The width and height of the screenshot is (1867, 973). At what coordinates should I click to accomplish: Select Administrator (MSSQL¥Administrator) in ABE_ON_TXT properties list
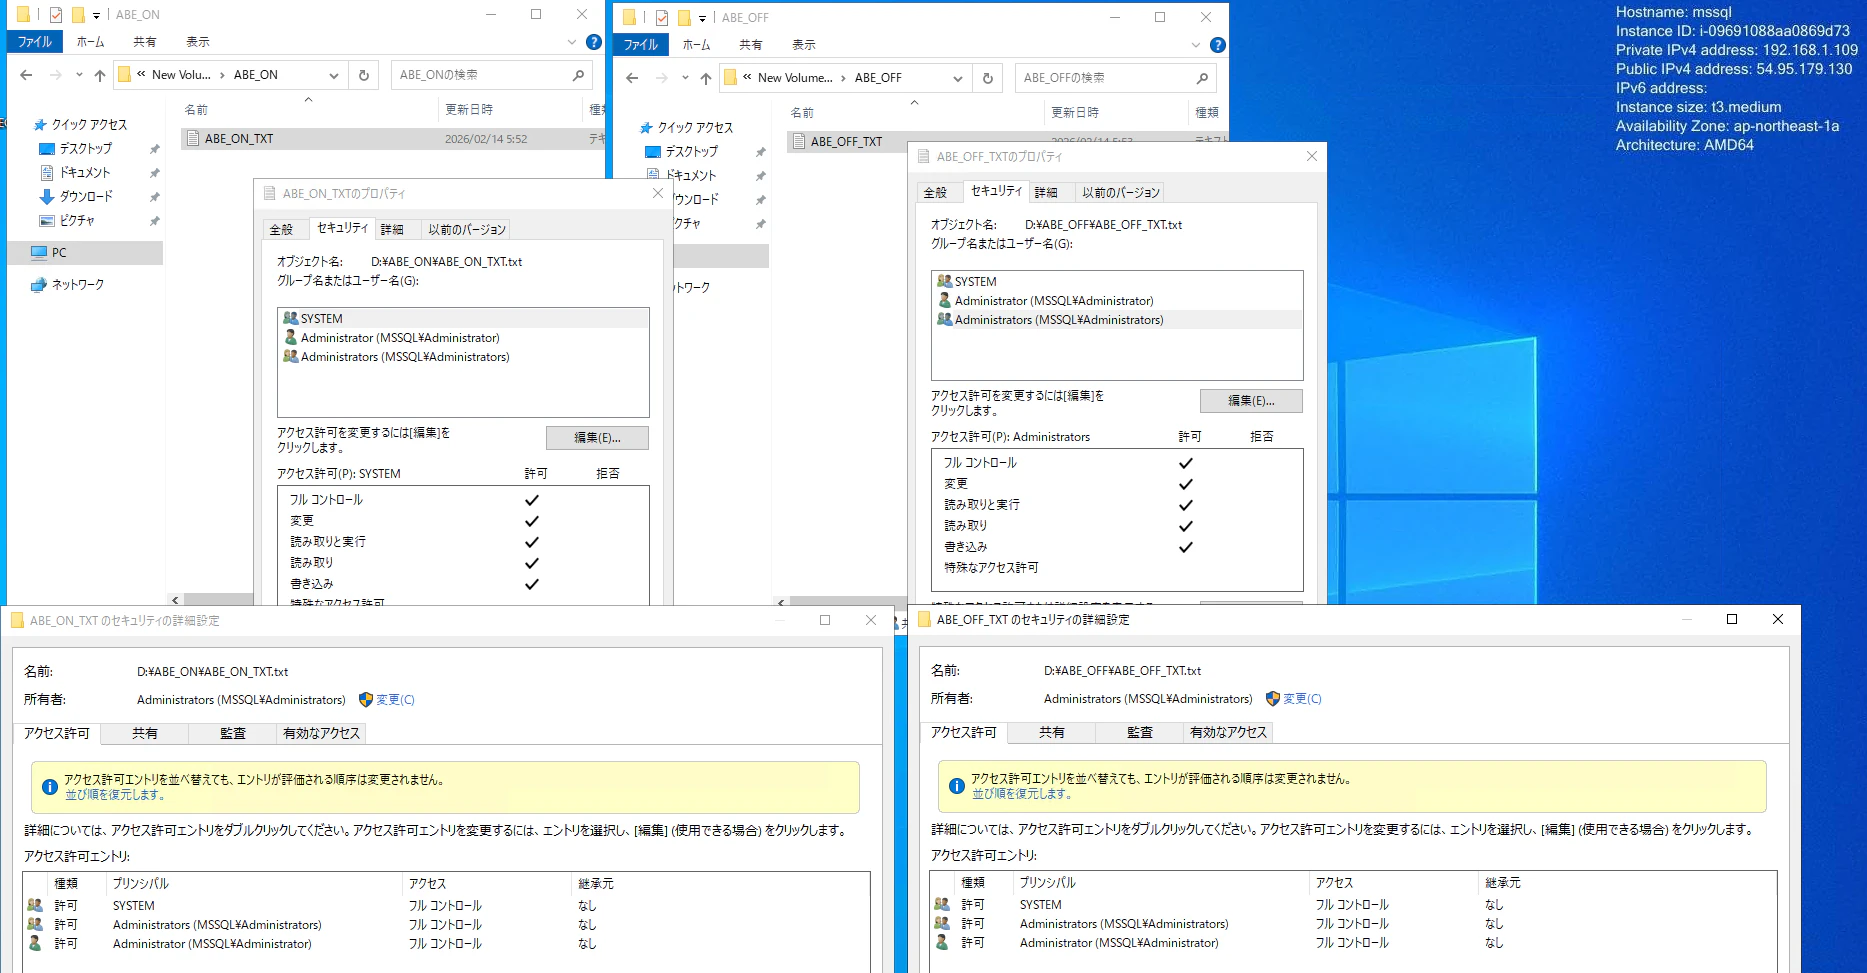click(x=463, y=338)
